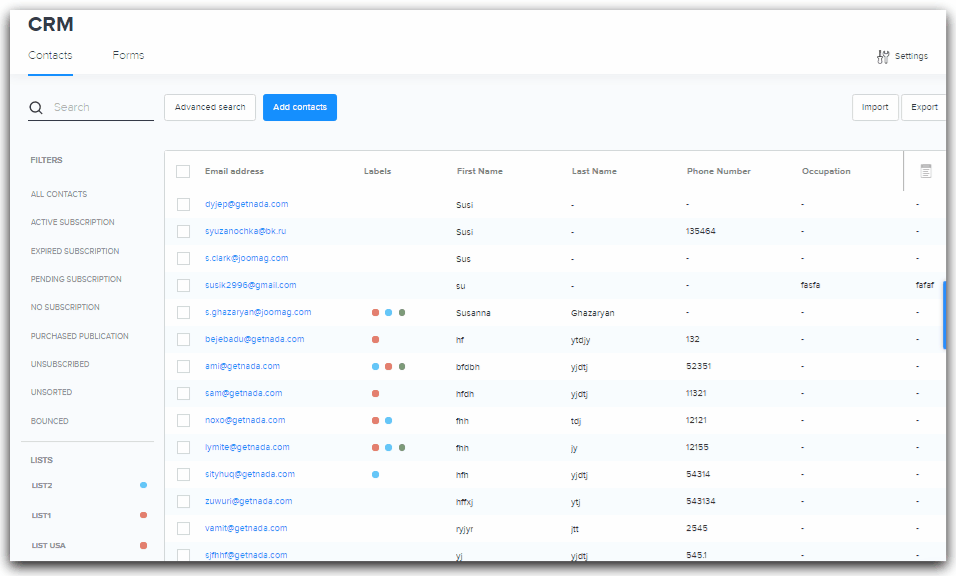
Task: Tick the checkbox for noxo@getnada.com
Action: pyautogui.click(x=183, y=420)
